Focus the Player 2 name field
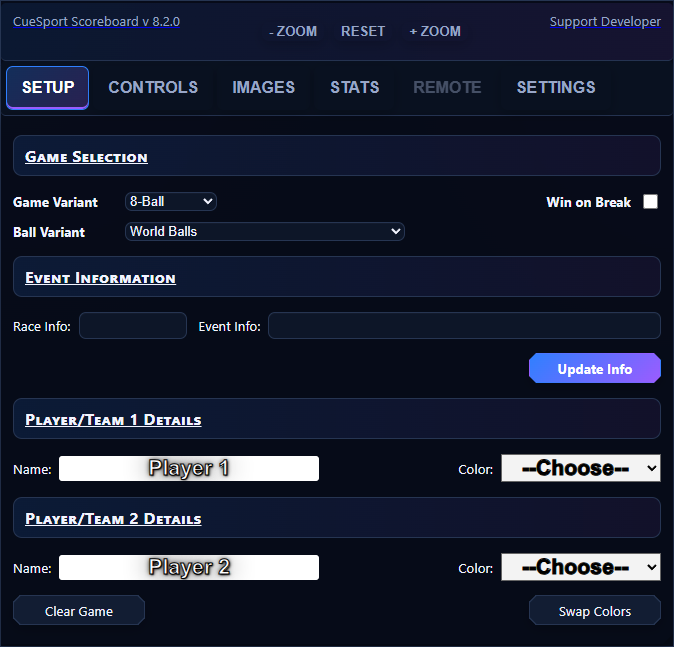 [189, 567]
